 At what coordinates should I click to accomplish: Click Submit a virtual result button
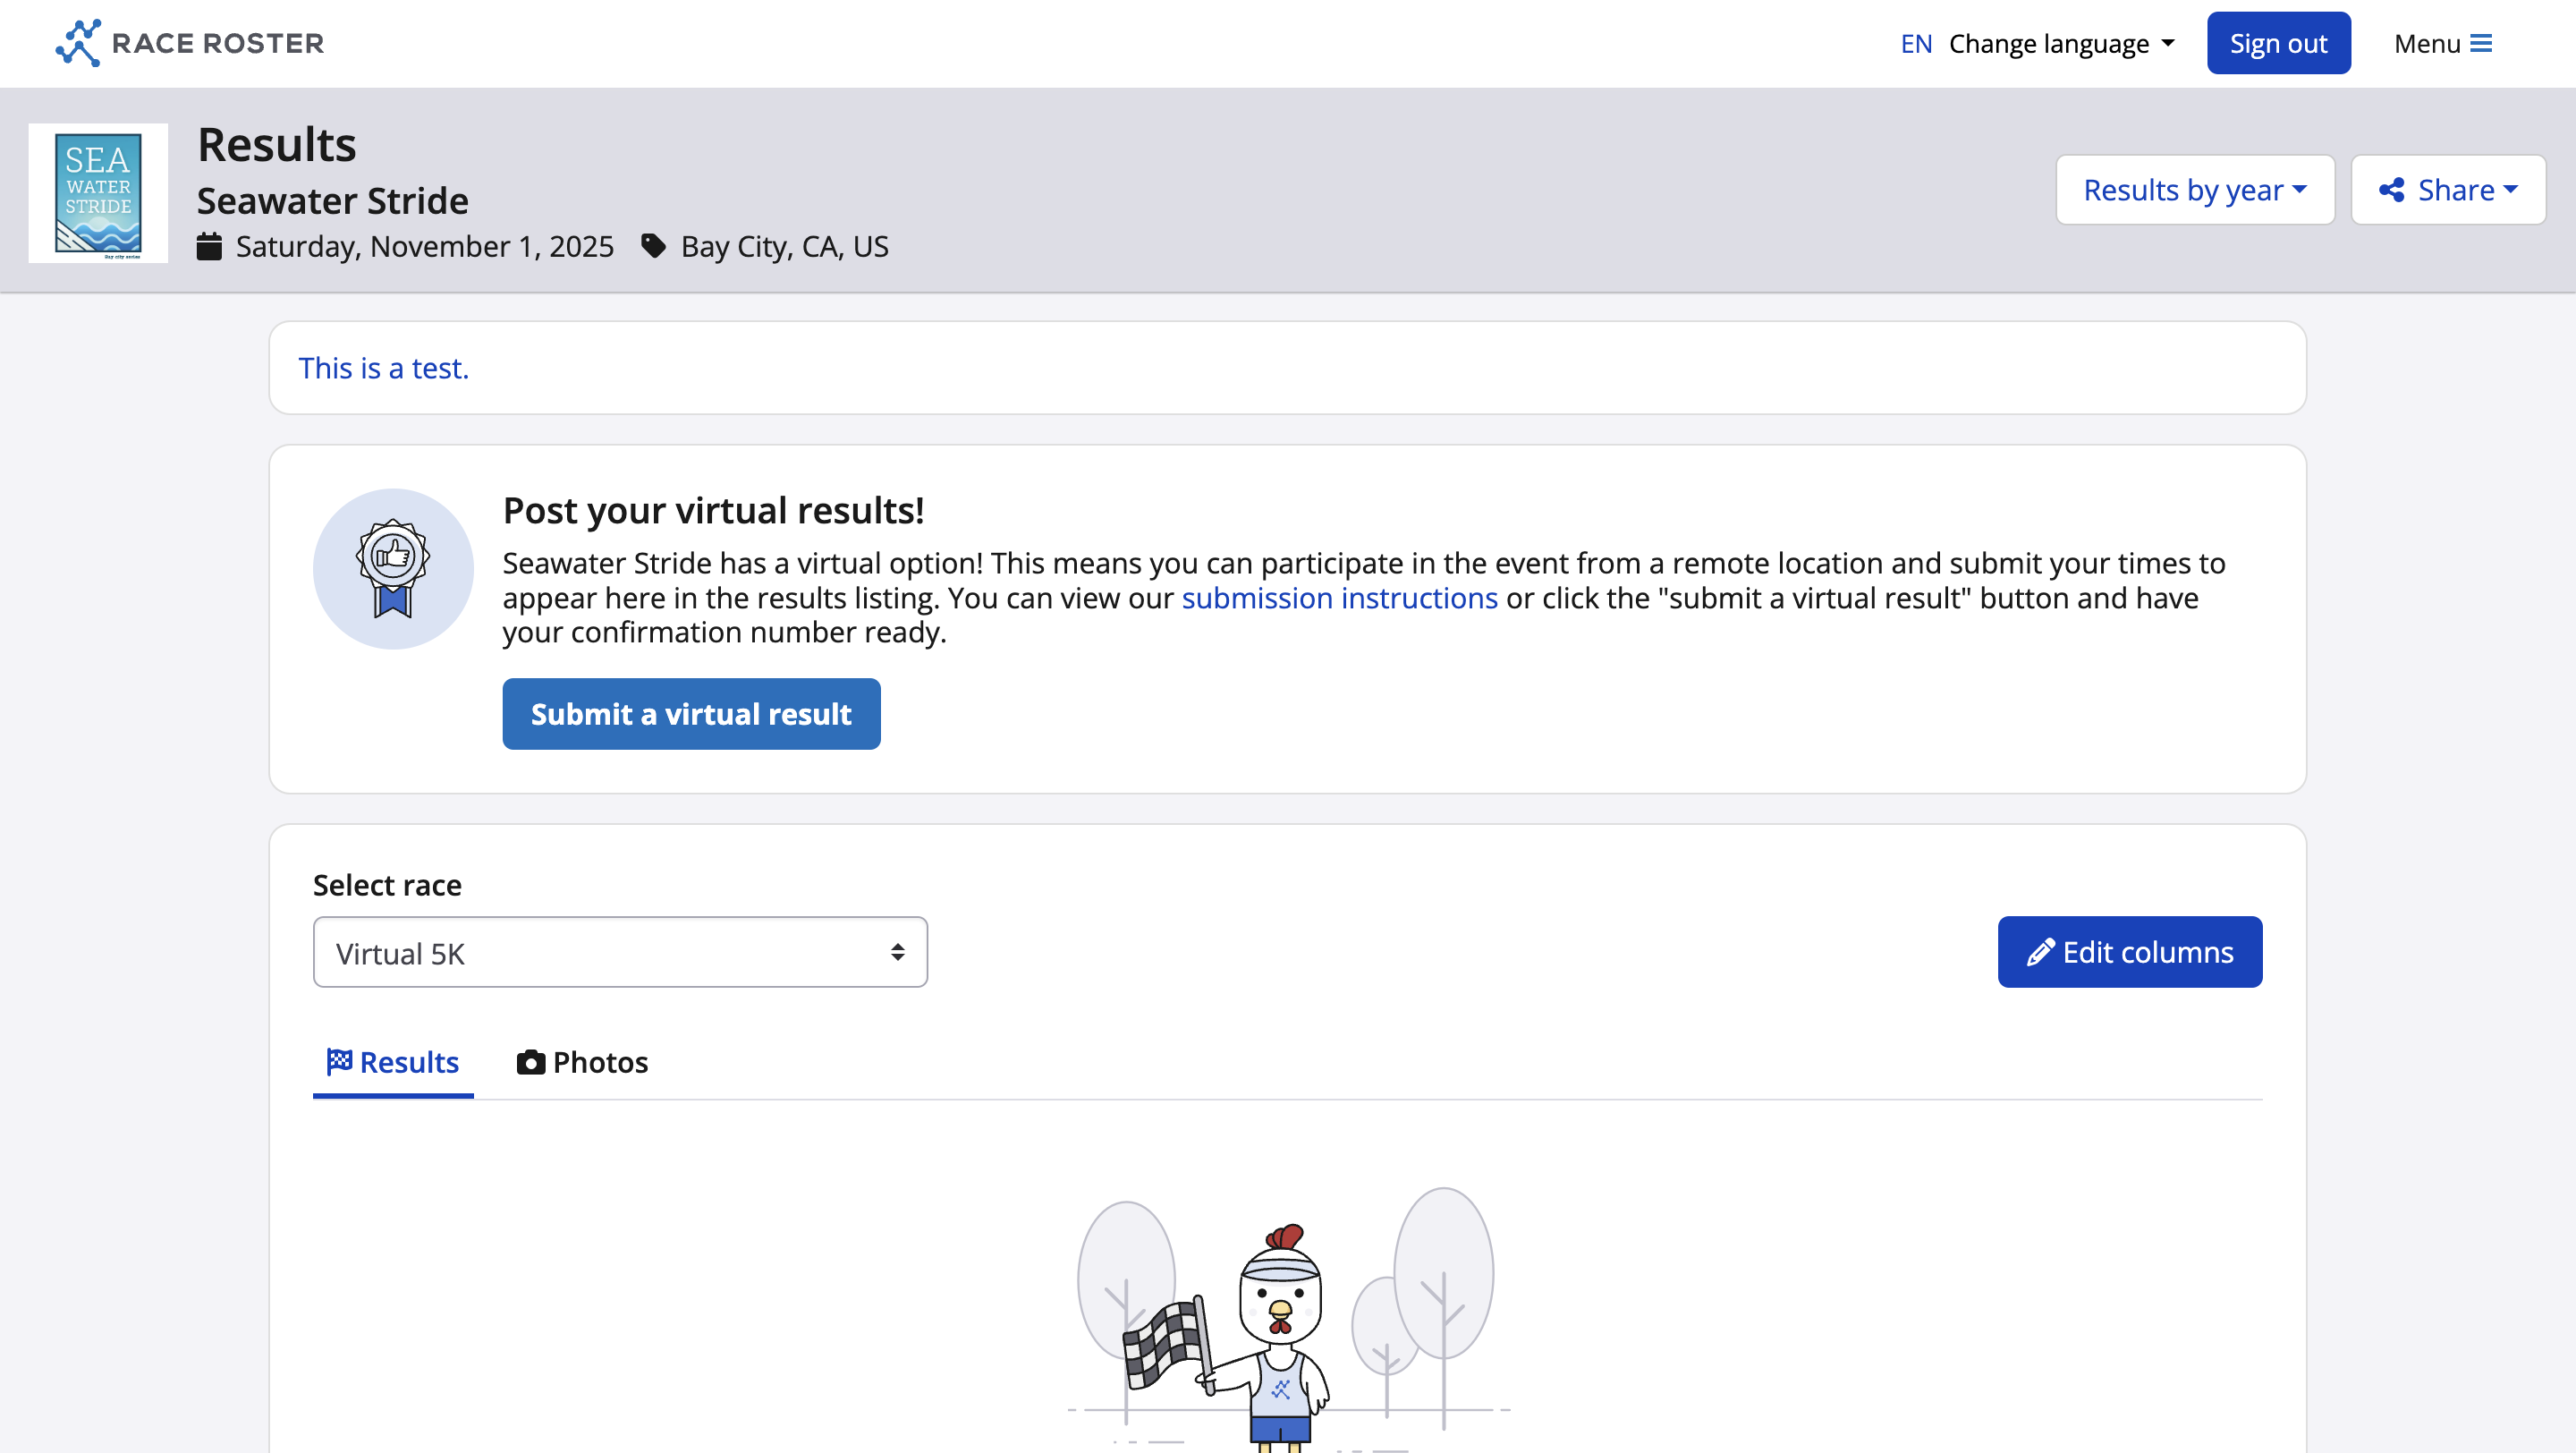pos(691,714)
